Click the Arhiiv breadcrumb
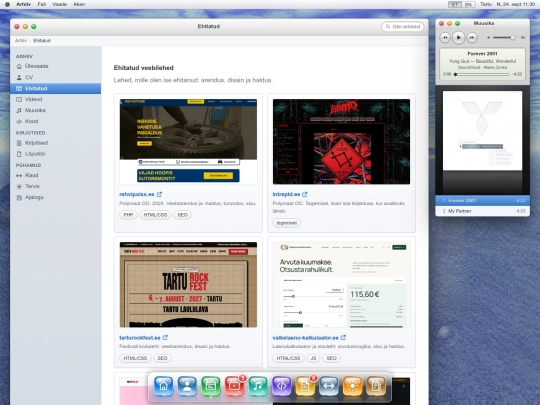Viewport: 540px width, 405px height. pyautogui.click(x=21, y=41)
